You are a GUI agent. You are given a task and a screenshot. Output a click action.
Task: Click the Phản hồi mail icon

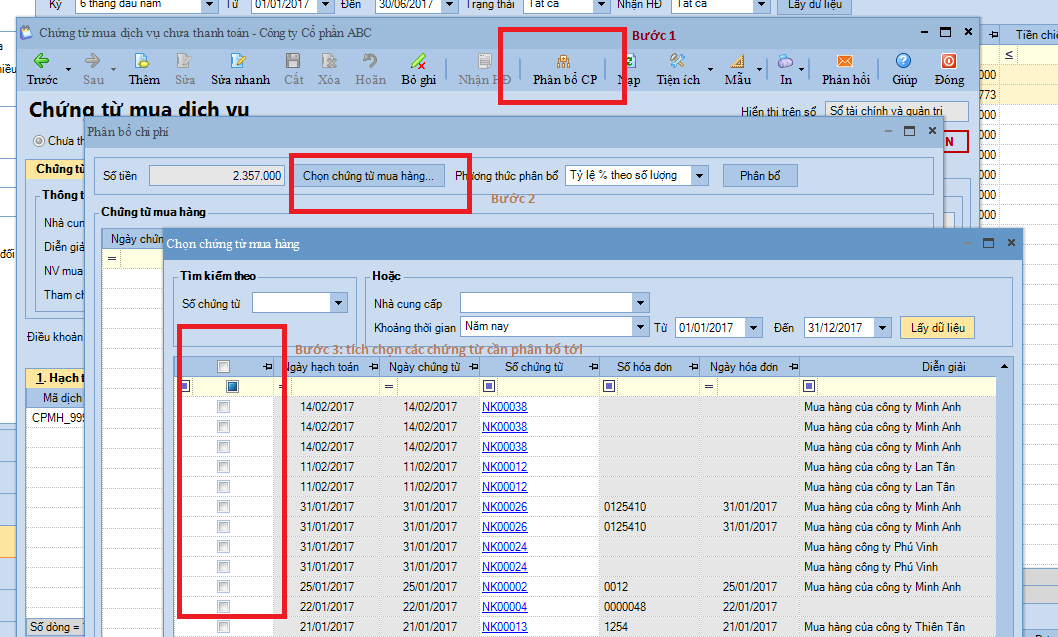tap(845, 62)
